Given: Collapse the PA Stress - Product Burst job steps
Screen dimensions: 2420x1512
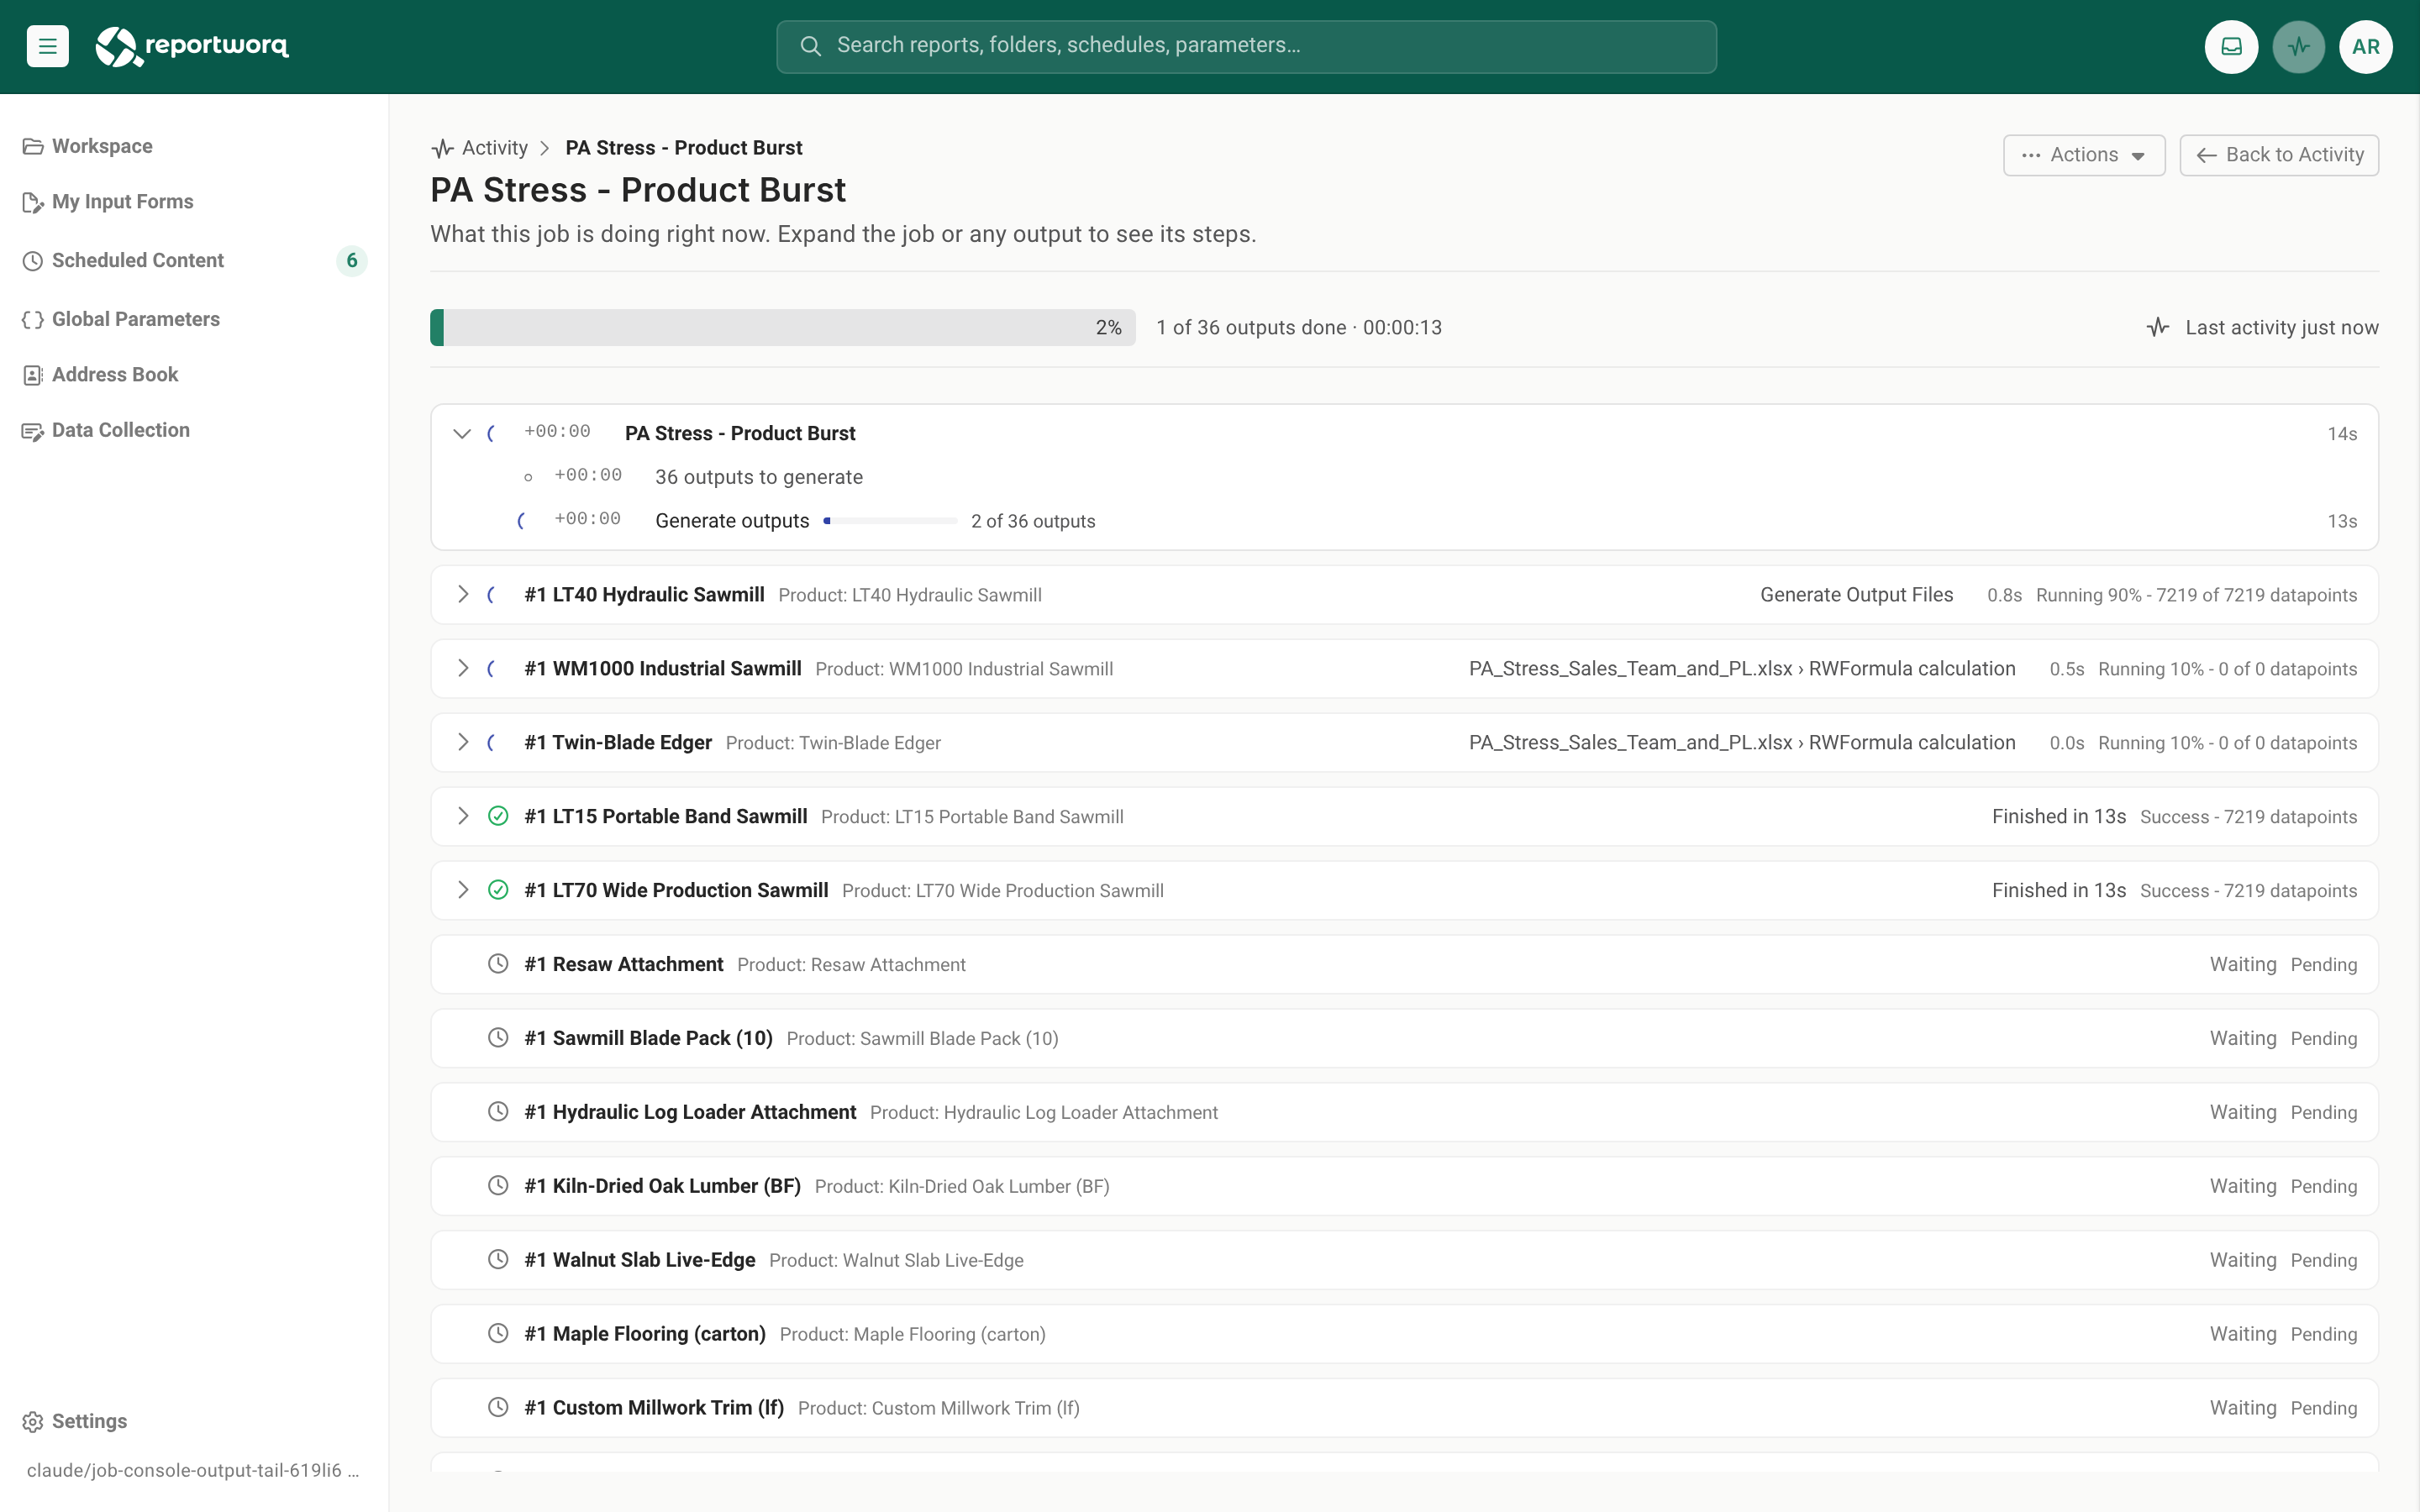Looking at the screenshot, I should point(462,433).
